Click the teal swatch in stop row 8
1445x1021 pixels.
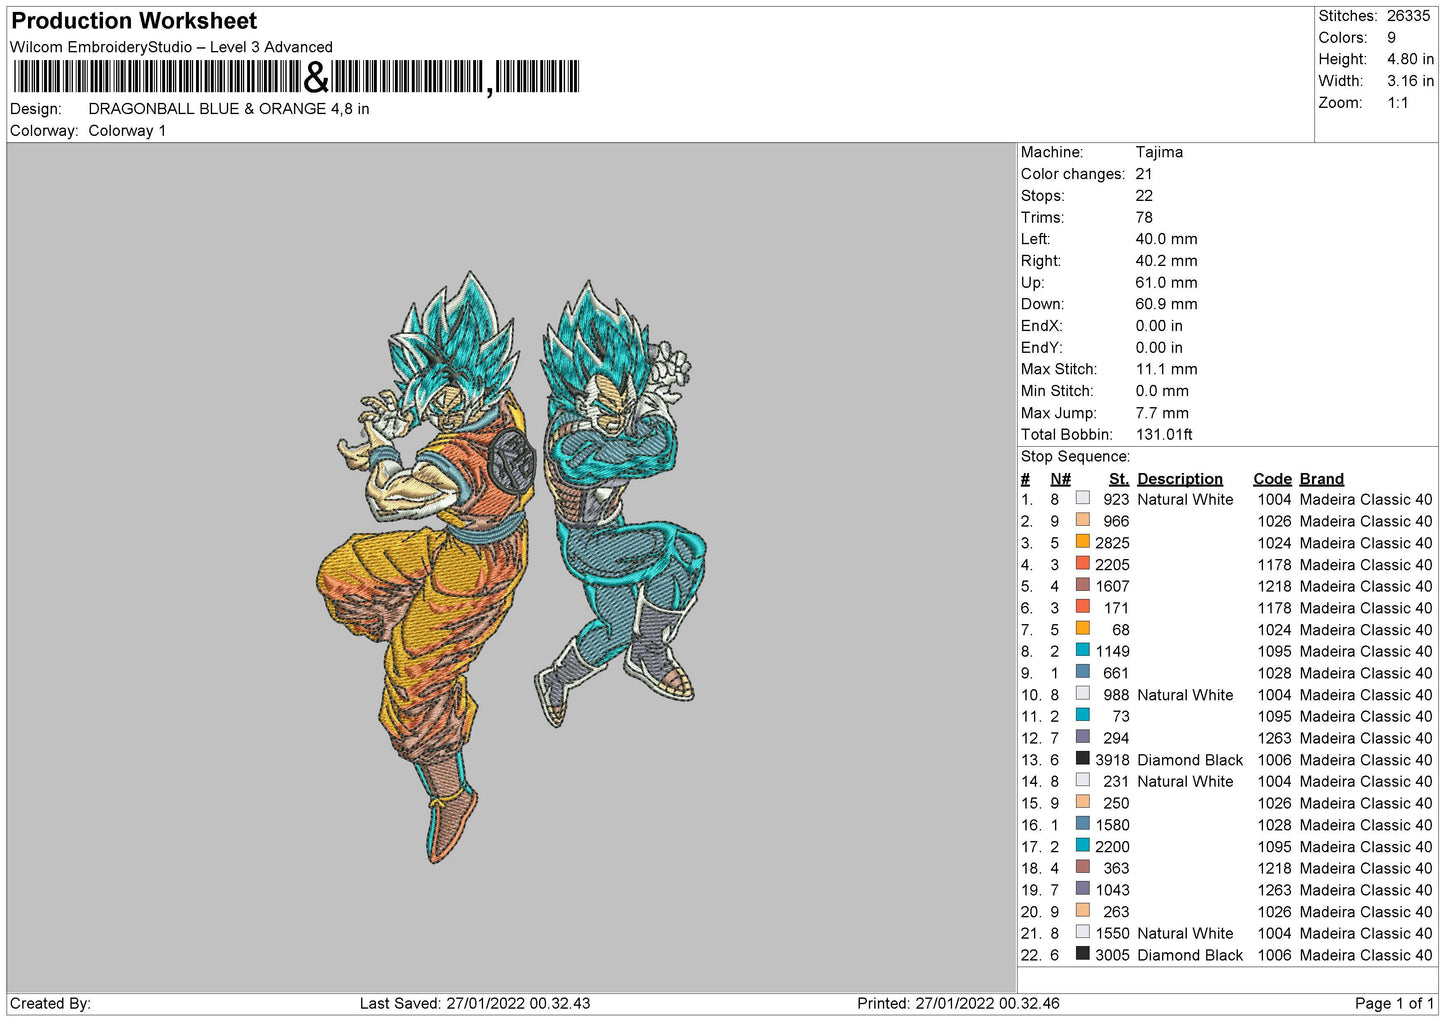1082,650
